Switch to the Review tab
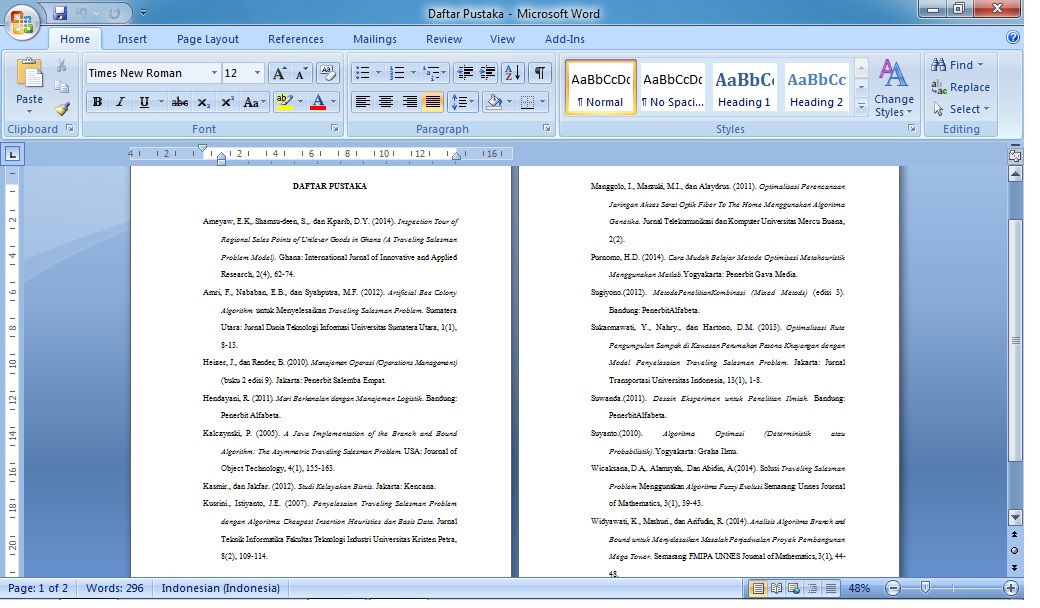Image resolution: width=1040 pixels, height=608 pixels. click(x=444, y=39)
